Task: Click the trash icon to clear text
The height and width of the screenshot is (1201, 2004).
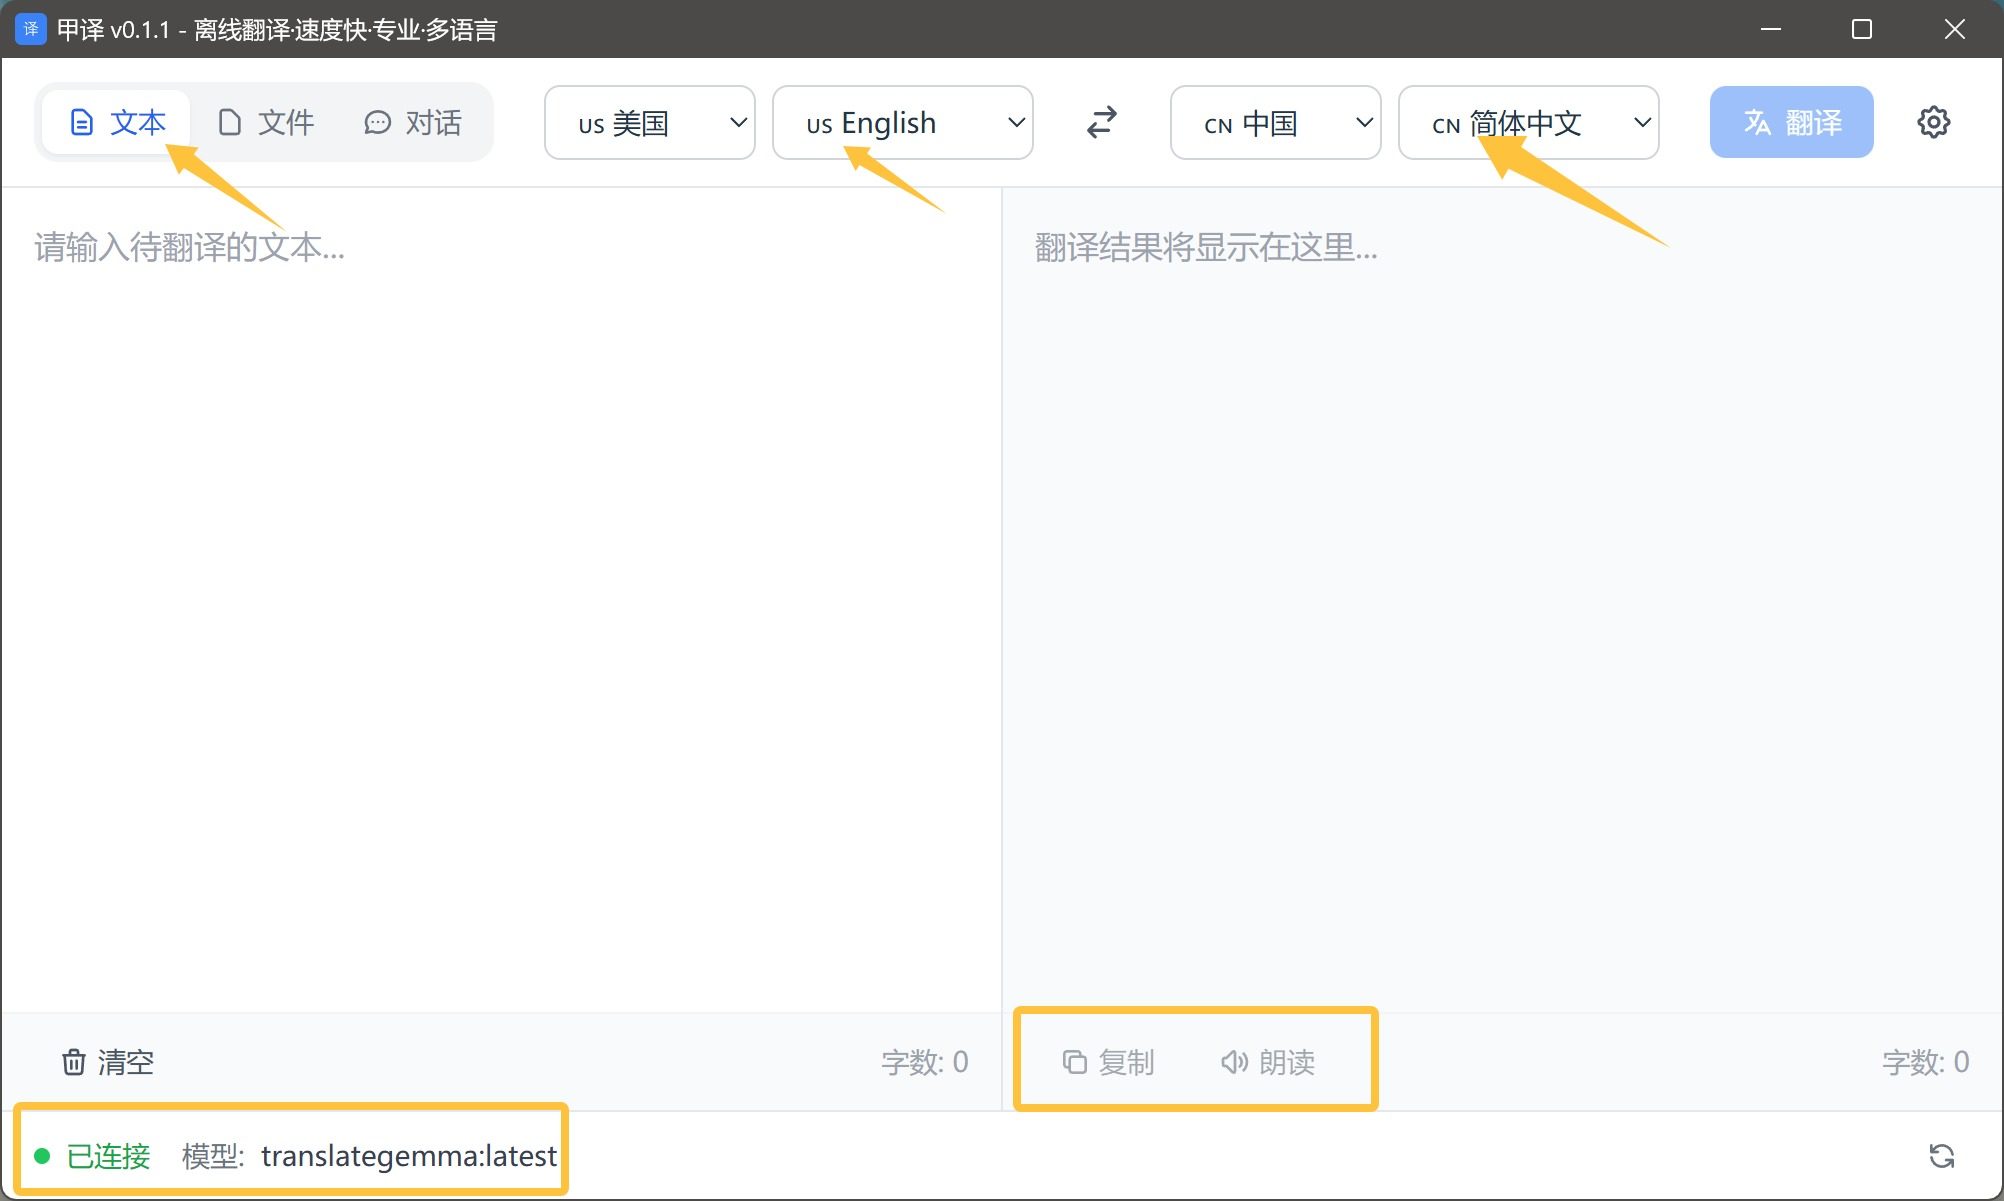Action: tap(74, 1062)
